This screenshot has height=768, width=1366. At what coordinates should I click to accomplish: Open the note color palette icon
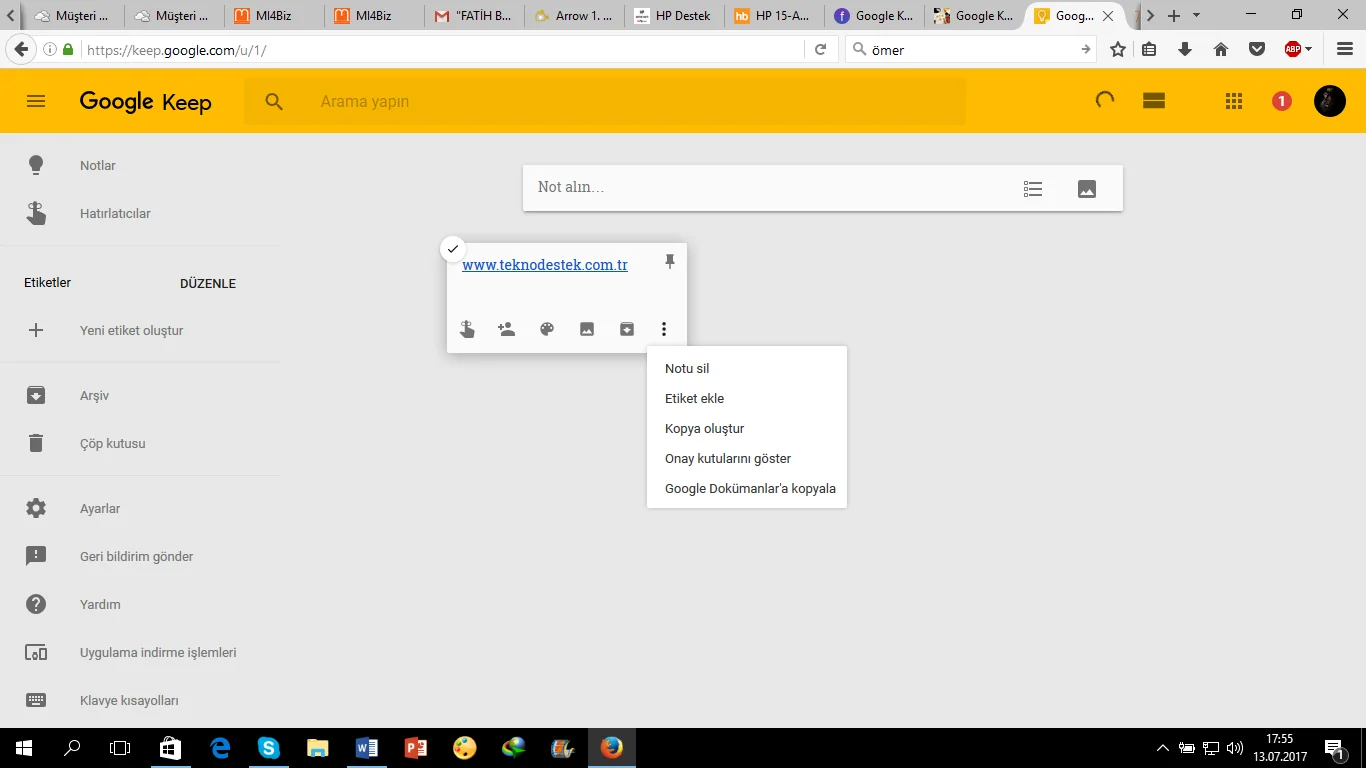click(x=547, y=329)
